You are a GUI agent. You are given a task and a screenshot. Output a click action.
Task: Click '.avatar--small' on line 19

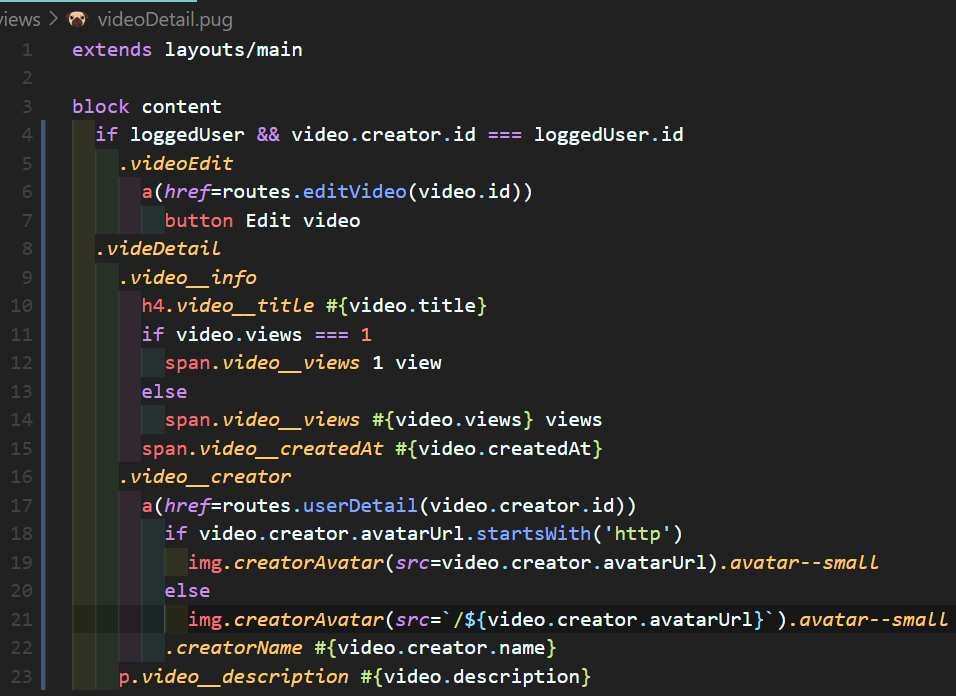[799, 562]
